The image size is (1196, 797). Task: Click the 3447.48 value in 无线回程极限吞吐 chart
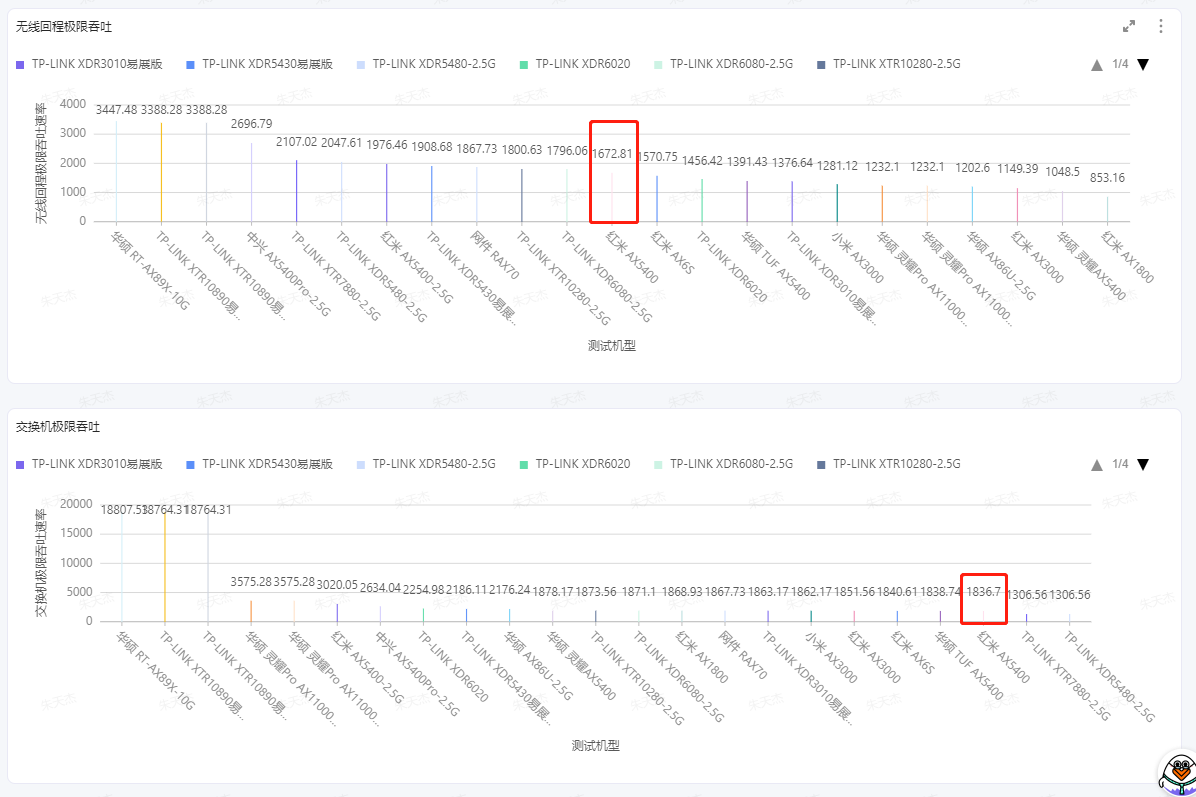[116, 110]
